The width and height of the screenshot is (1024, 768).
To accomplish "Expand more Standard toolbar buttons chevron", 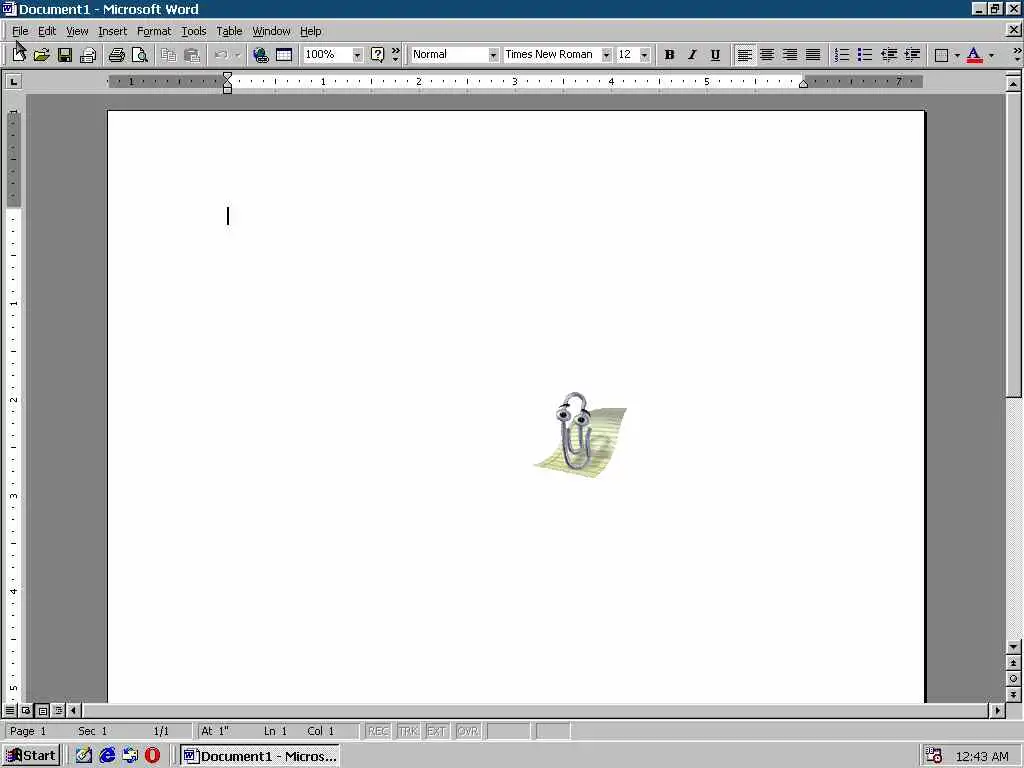I will [395, 55].
